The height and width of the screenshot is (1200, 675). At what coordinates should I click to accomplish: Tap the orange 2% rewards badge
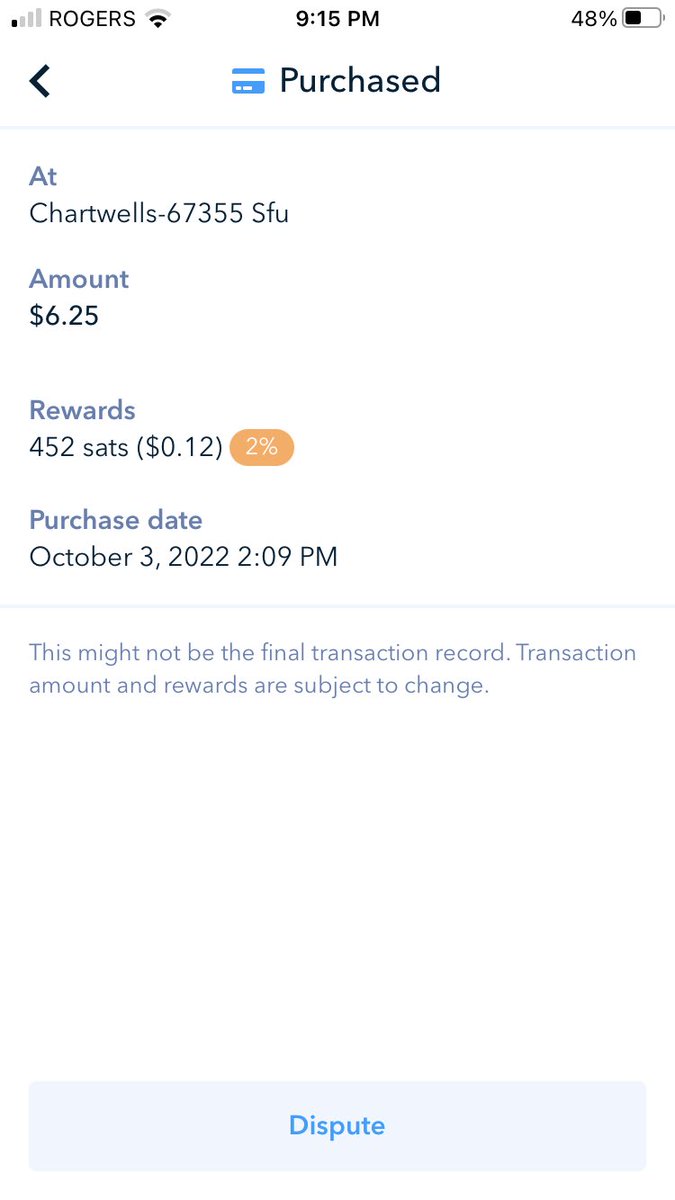262,447
